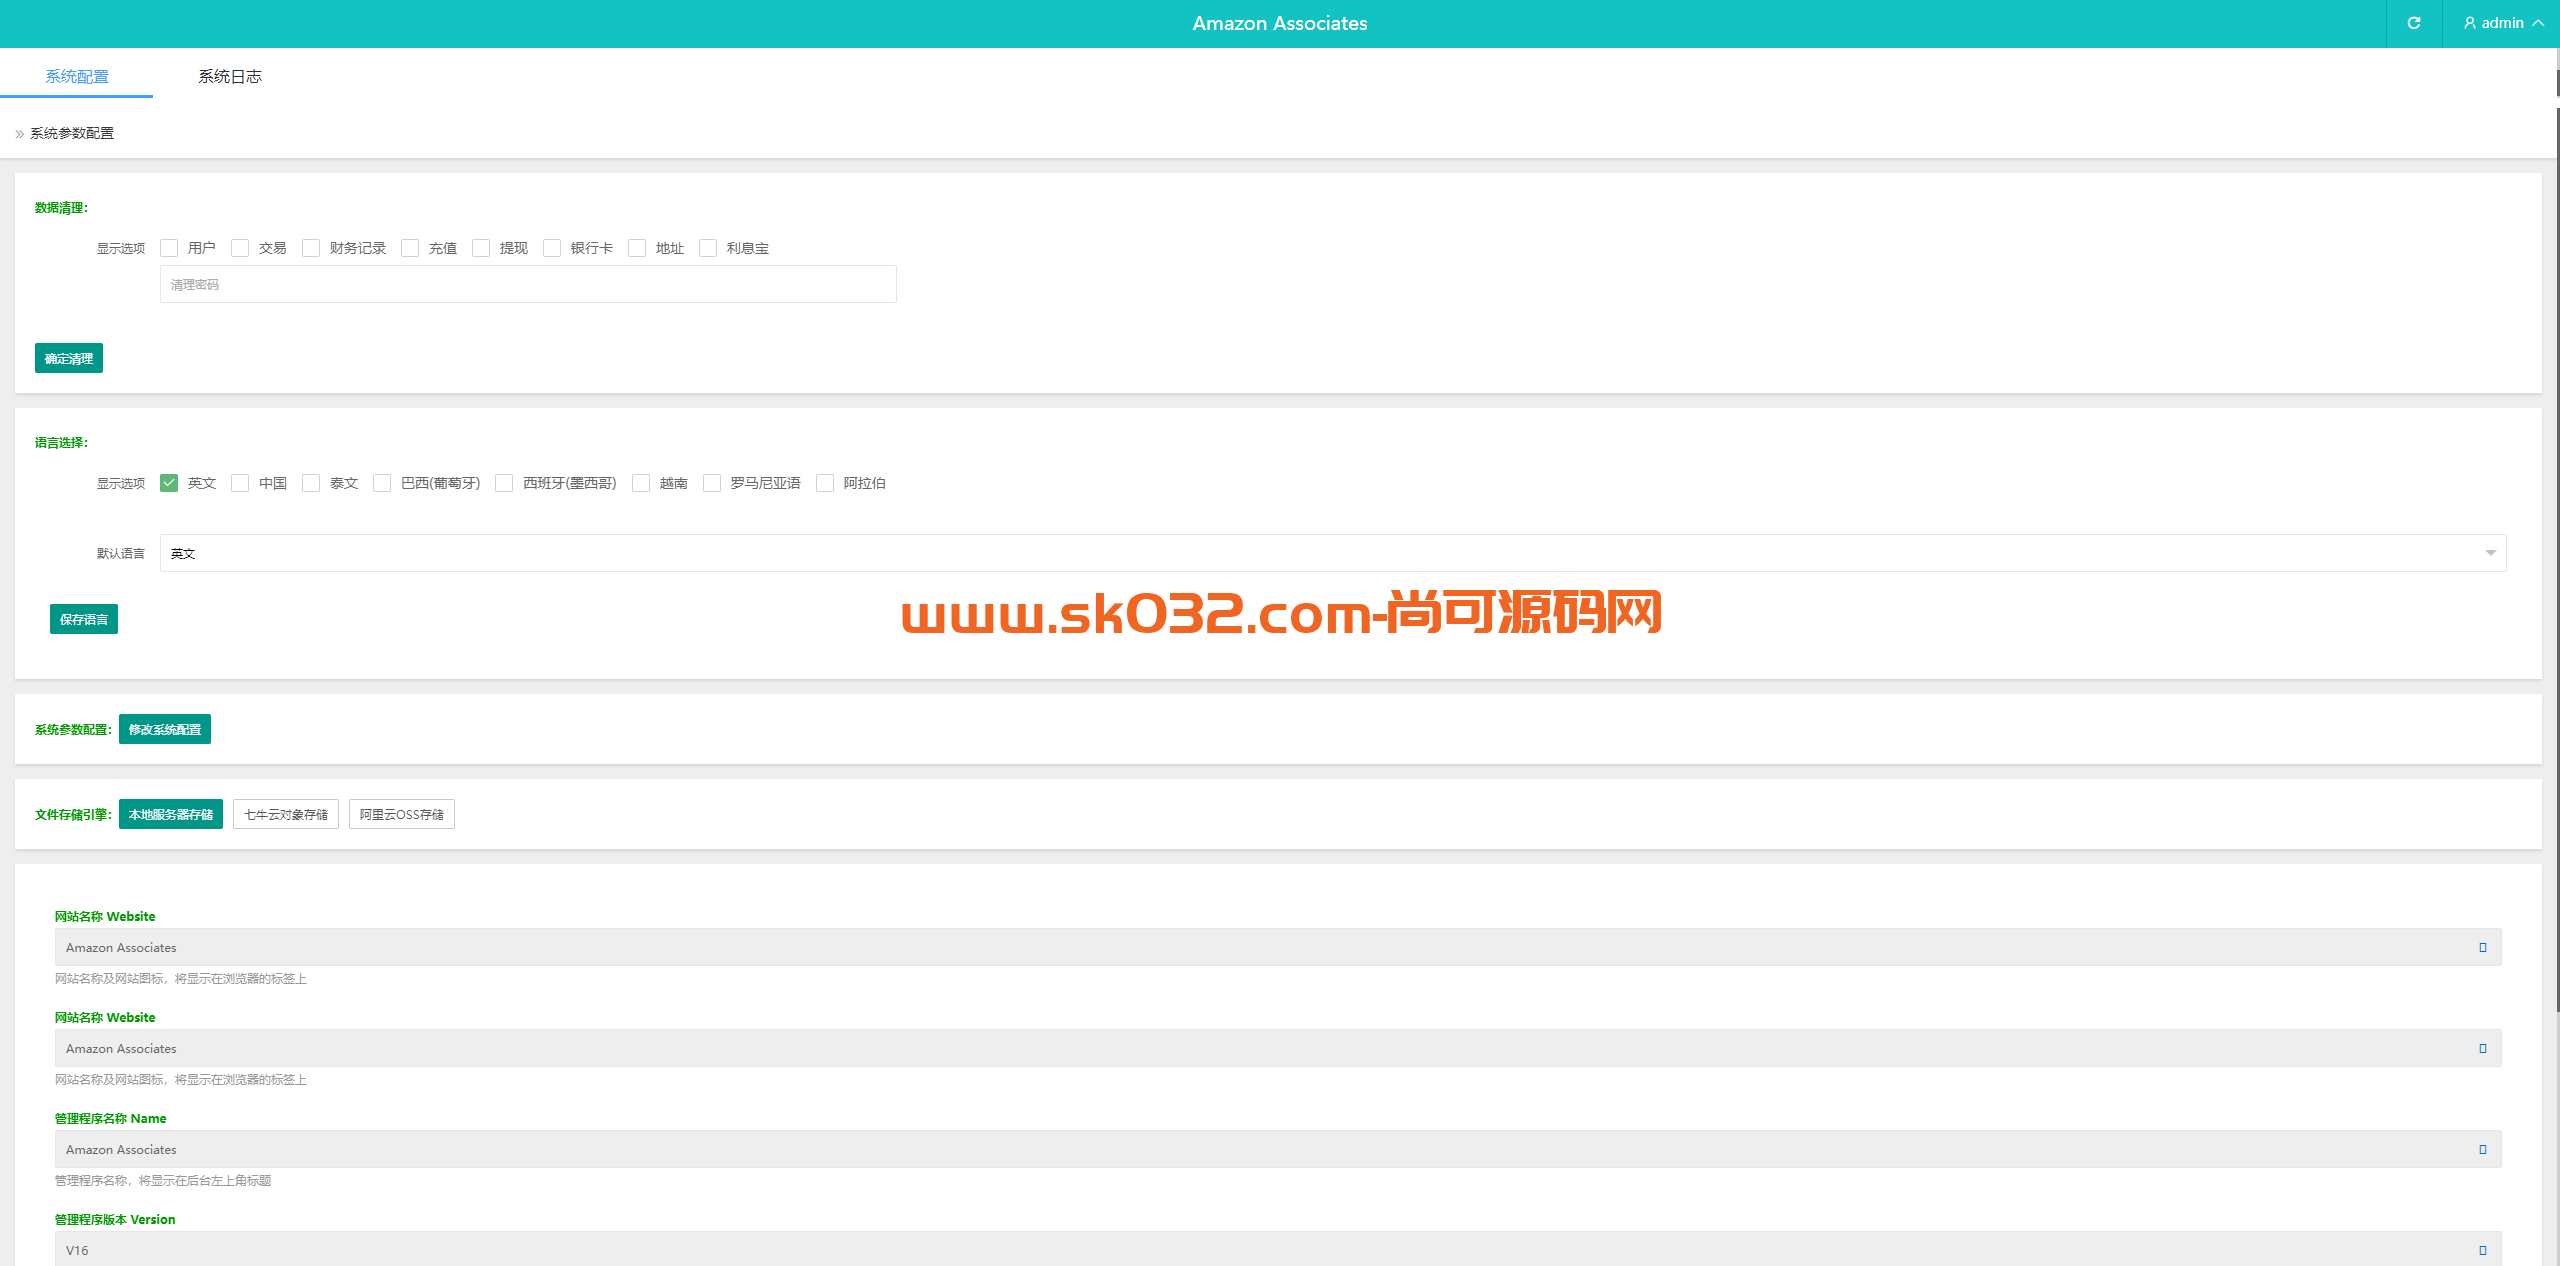Click the refresh icon in top bar
The height and width of the screenshot is (1266, 2560).
pyautogui.click(x=2413, y=23)
